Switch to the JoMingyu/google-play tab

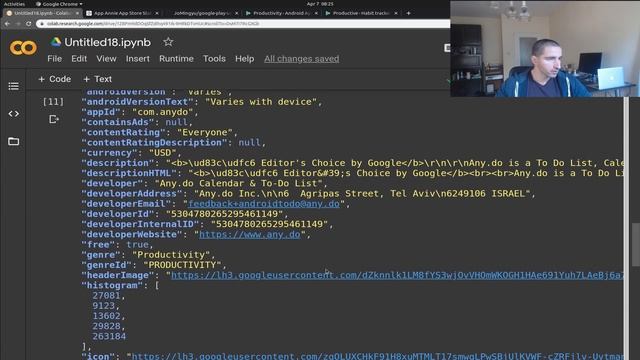pos(201,13)
